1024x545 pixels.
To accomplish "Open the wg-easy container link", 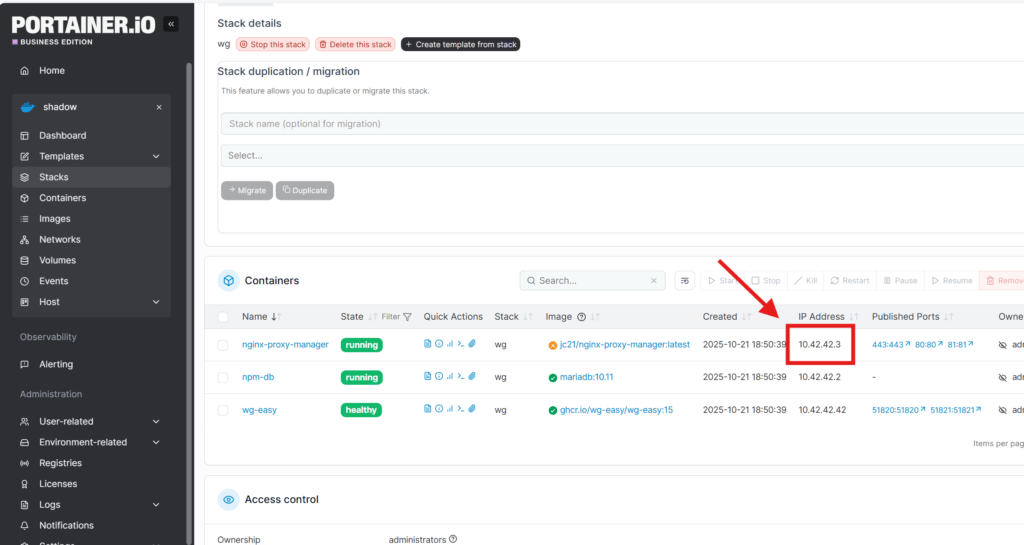I will point(259,410).
